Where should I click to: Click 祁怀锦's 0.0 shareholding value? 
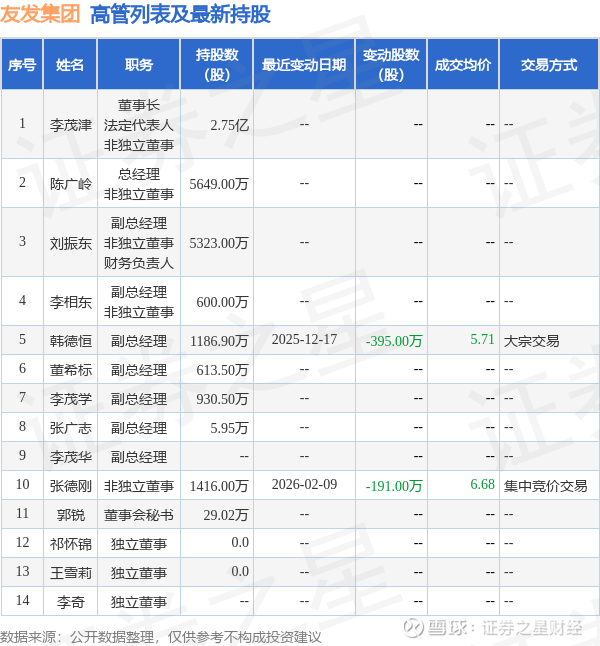(240, 542)
